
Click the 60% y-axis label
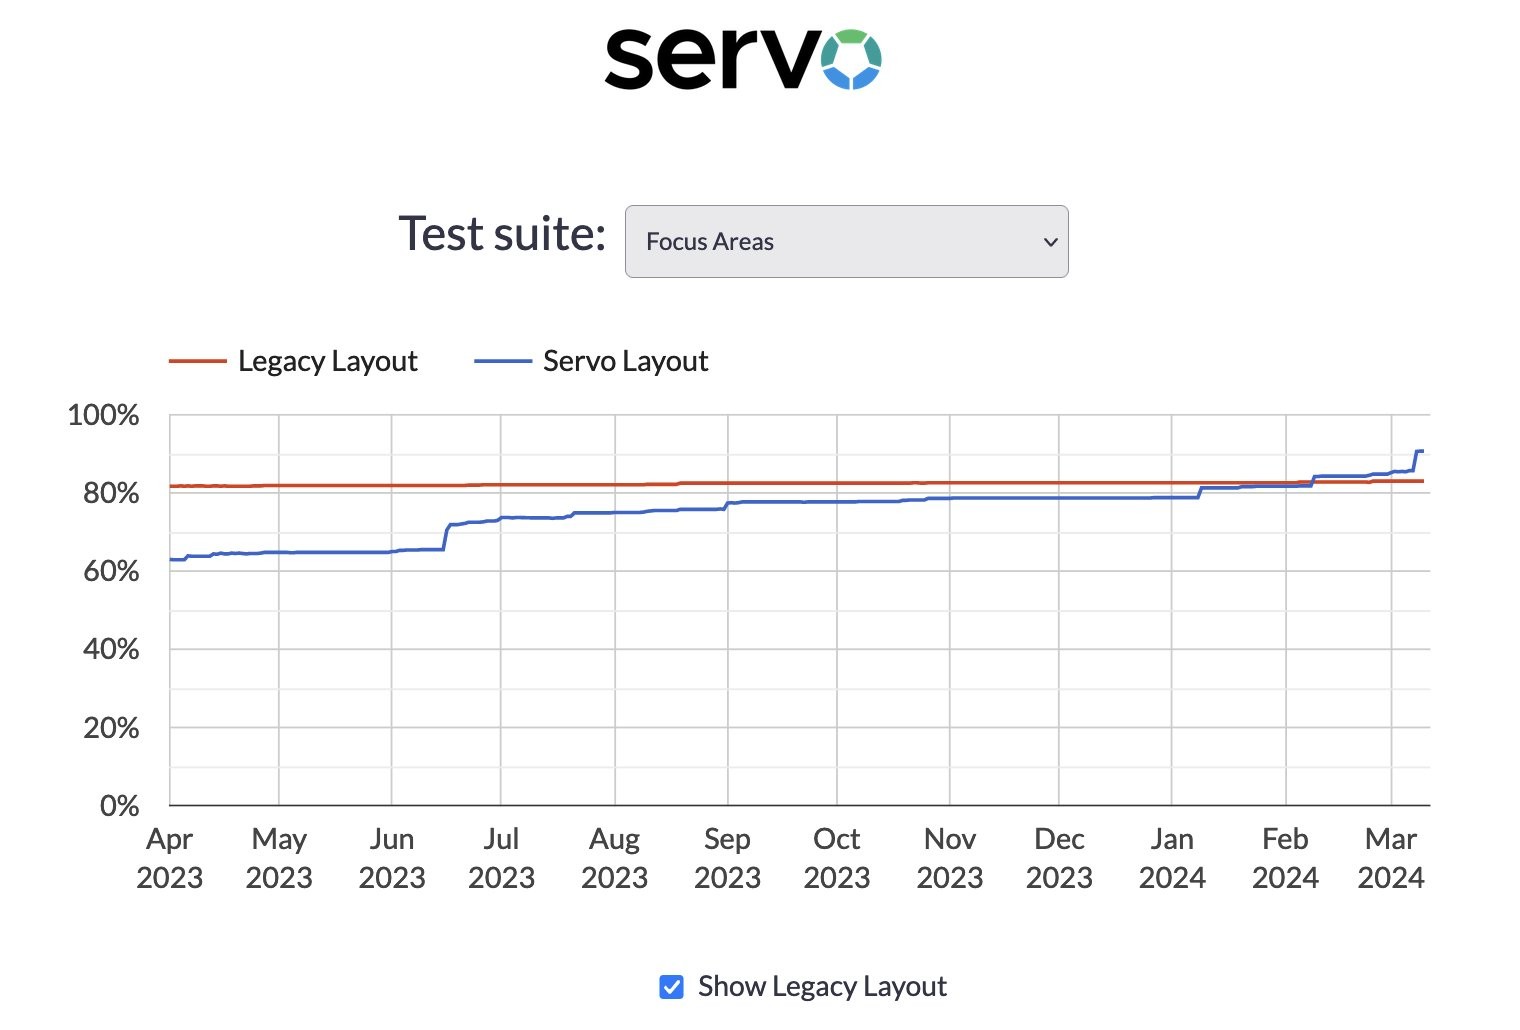click(110, 571)
